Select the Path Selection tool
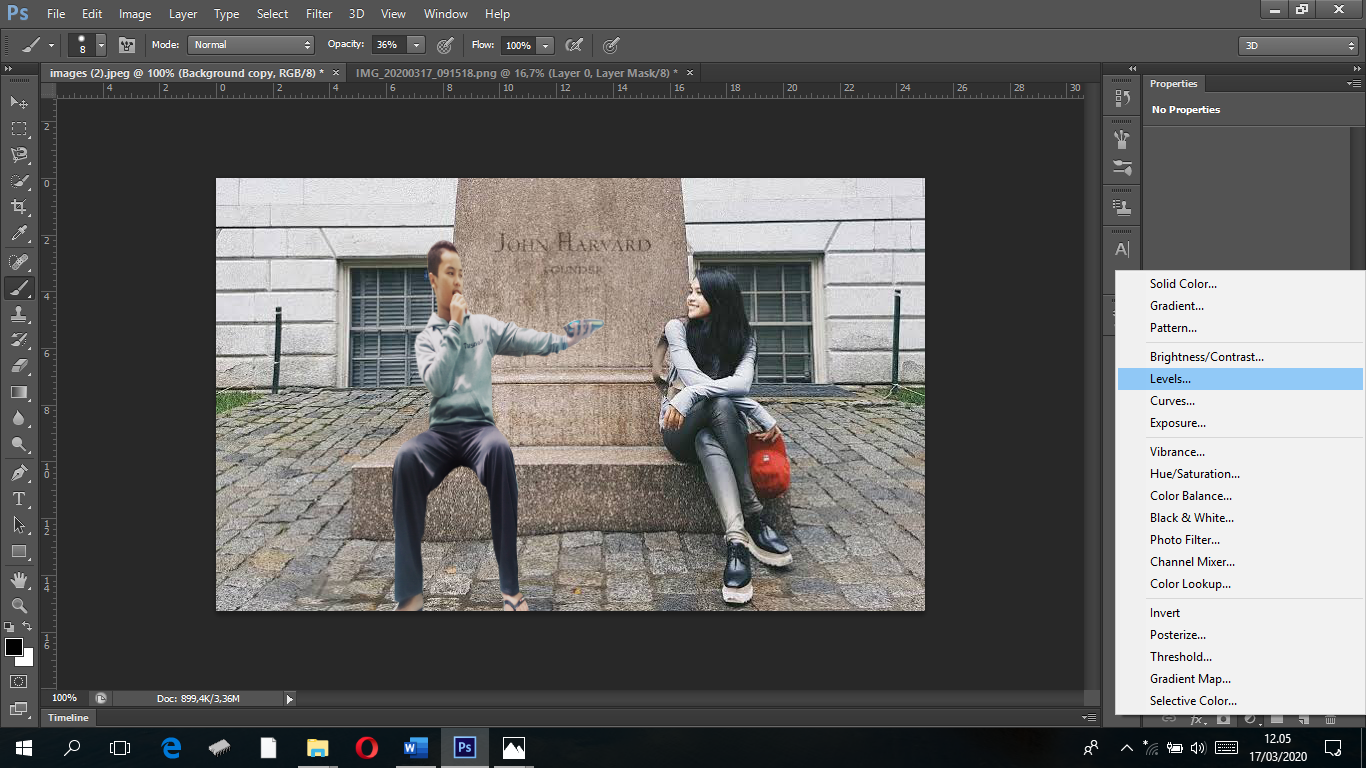 click(19, 525)
